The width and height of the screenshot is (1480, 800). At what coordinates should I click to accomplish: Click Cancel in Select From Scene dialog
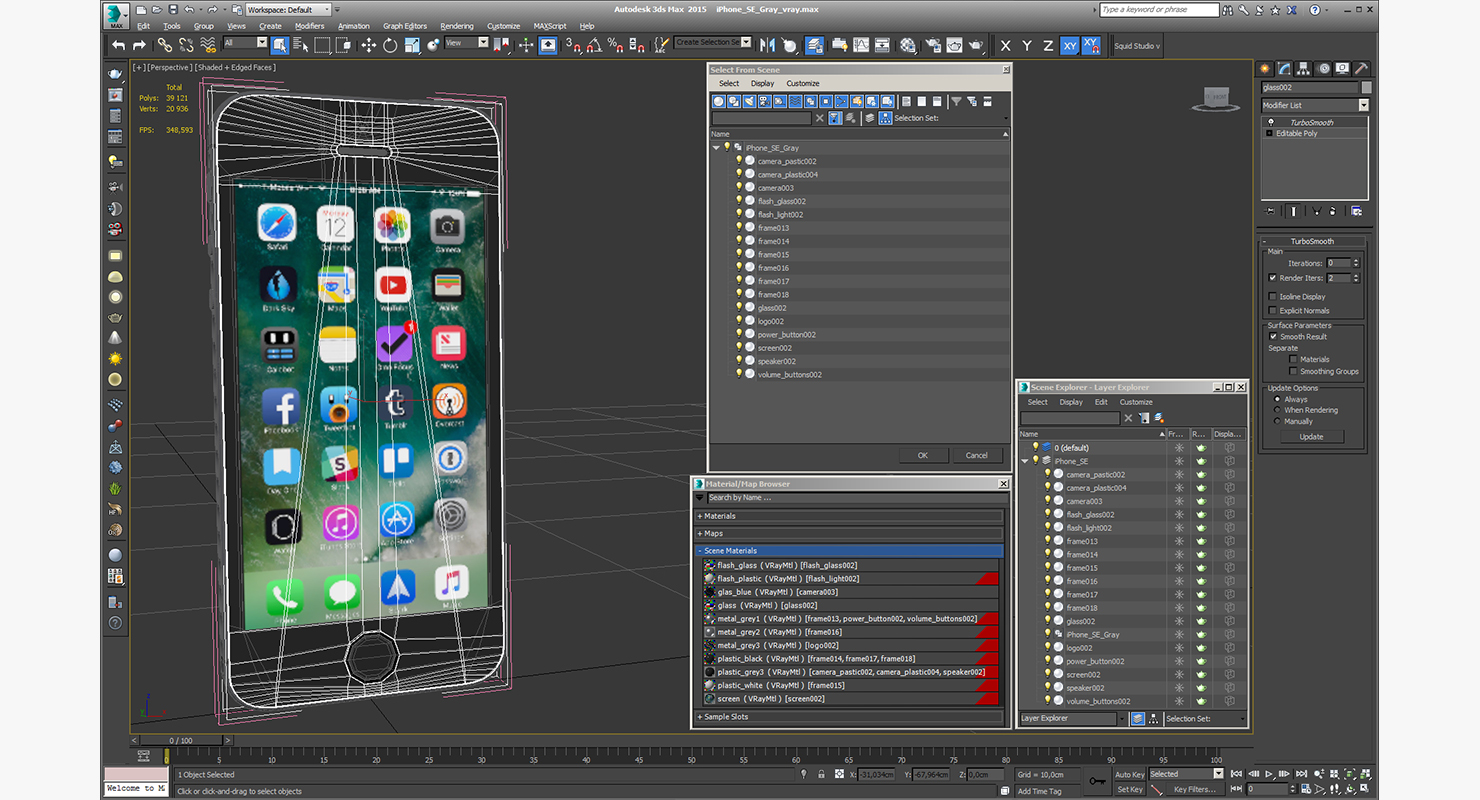point(977,455)
